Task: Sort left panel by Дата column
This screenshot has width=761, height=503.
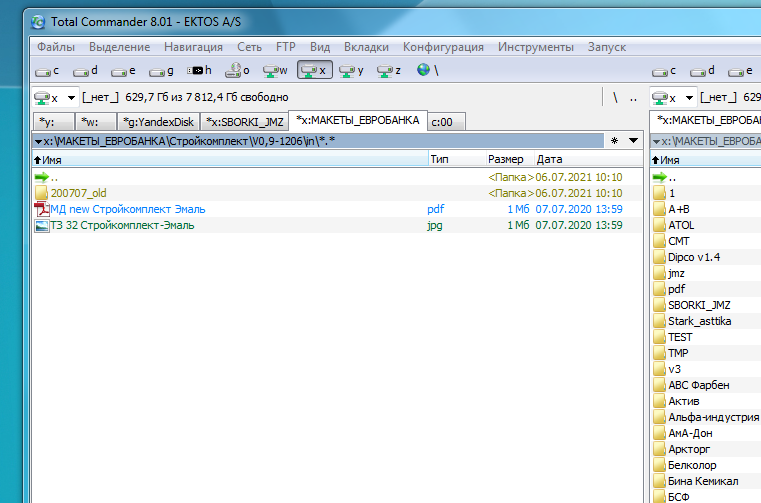Action: click(x=588, y=159)
